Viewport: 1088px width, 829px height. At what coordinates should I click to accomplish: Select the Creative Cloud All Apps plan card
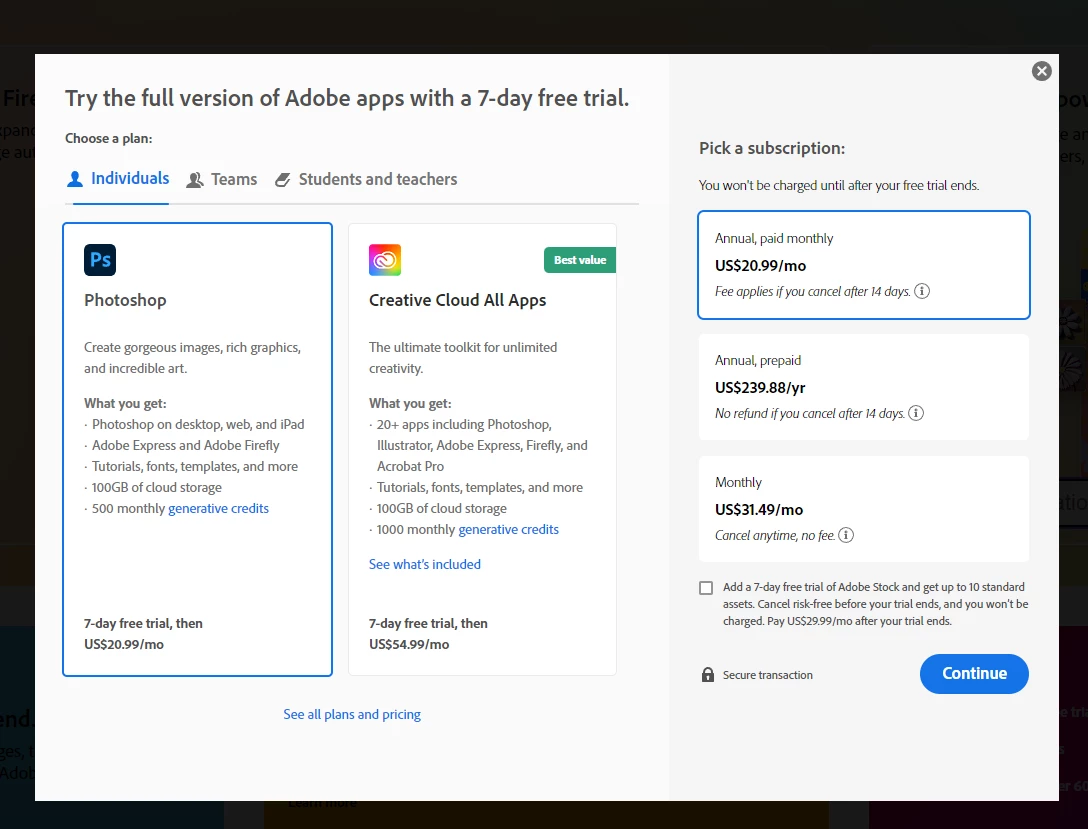[482, 449]
